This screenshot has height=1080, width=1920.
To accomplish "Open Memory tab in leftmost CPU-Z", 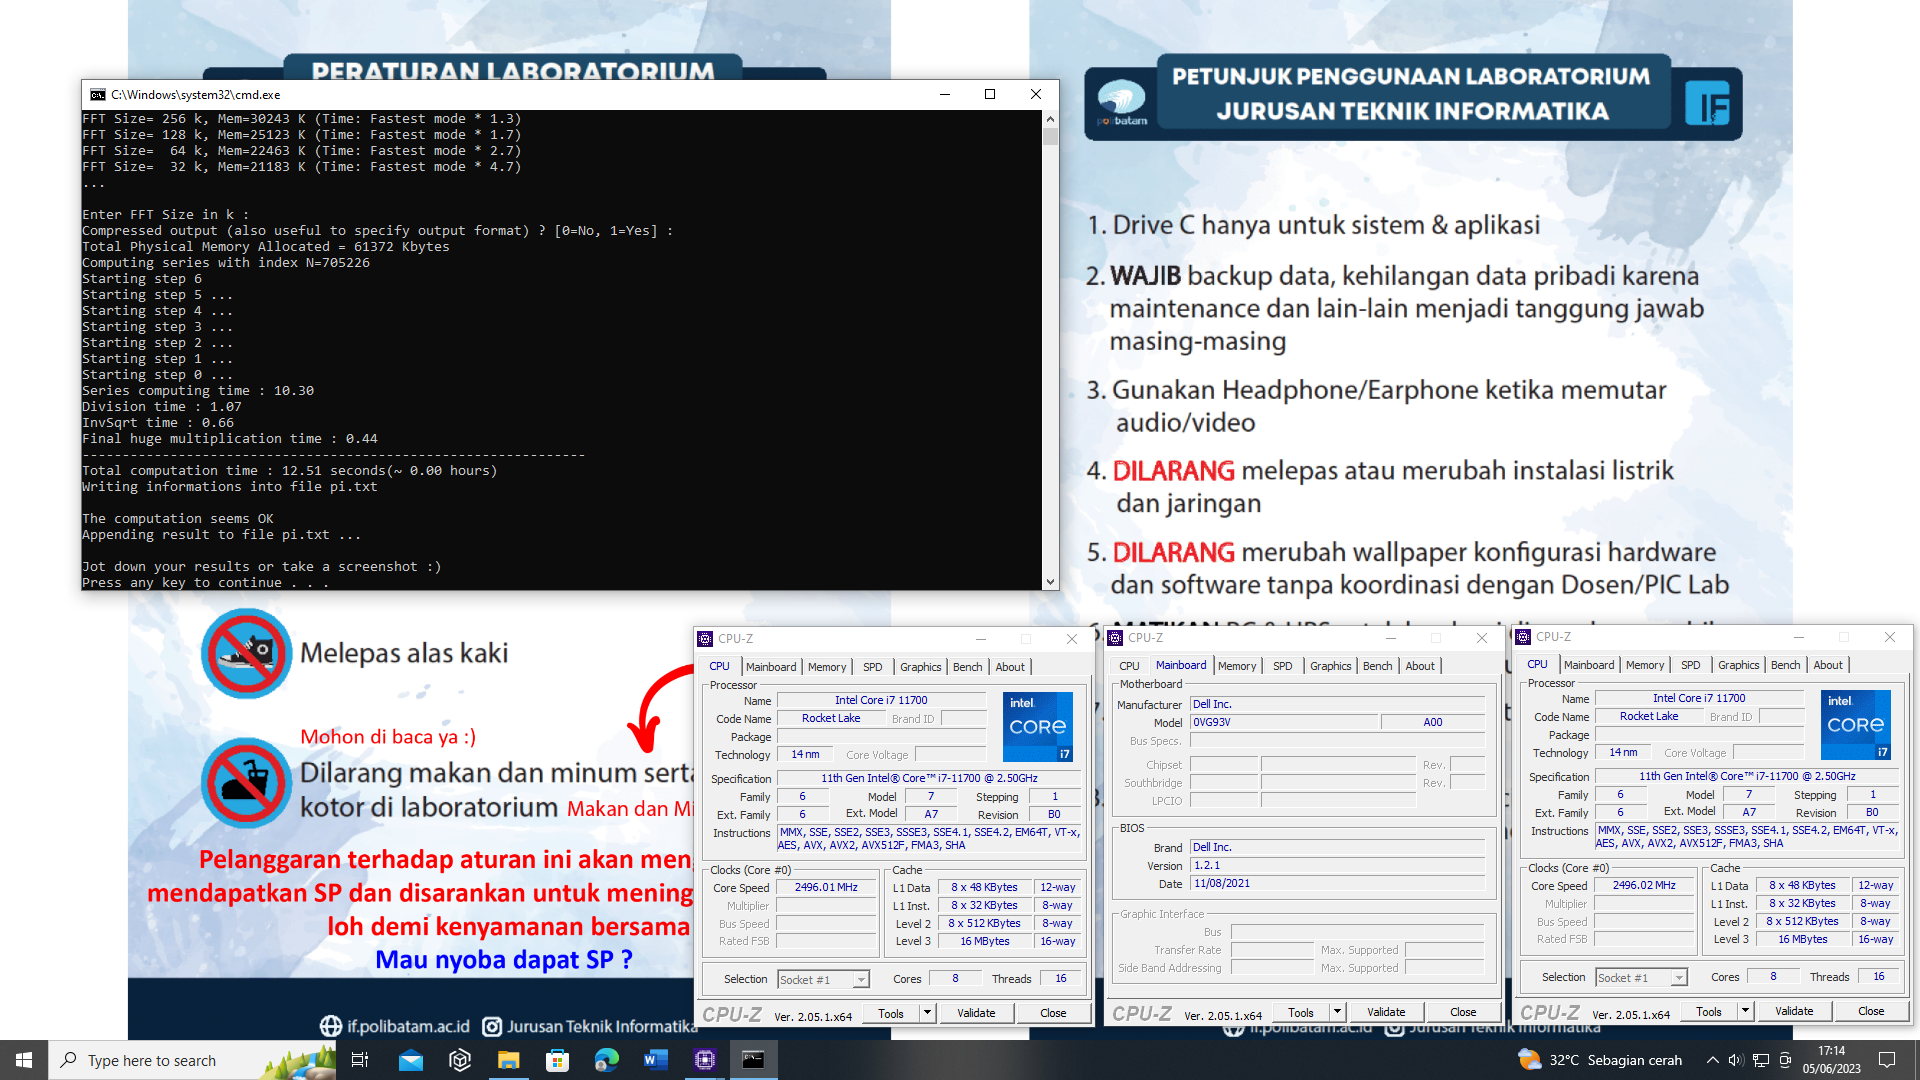I will [x=827, y=667].
